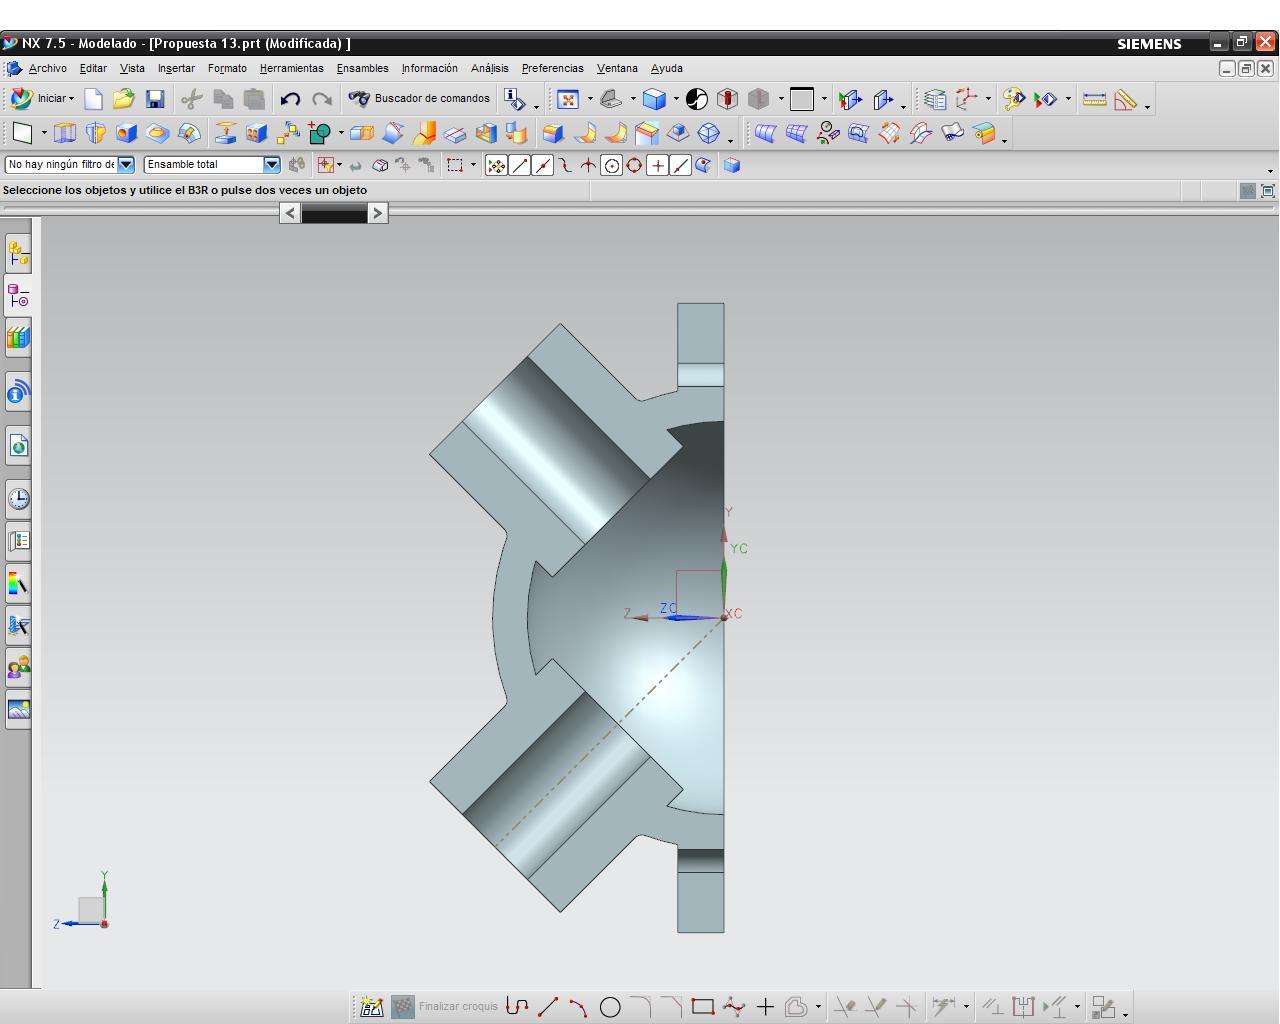Expand the rendering style dropdown arrow
Screen dimensions: 1280x1024
click(676, 99)
